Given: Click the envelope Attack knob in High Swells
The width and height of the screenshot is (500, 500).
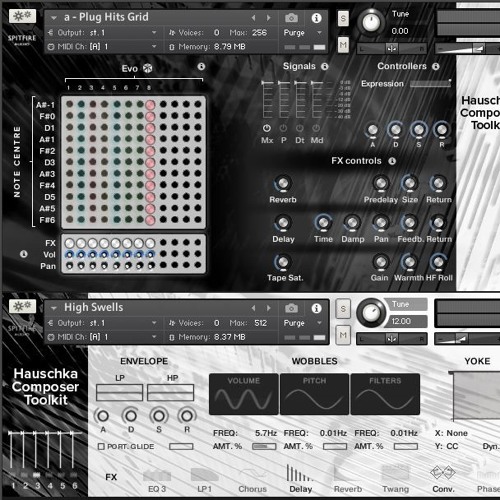Looking at the screenshot, I should point(103,416).
